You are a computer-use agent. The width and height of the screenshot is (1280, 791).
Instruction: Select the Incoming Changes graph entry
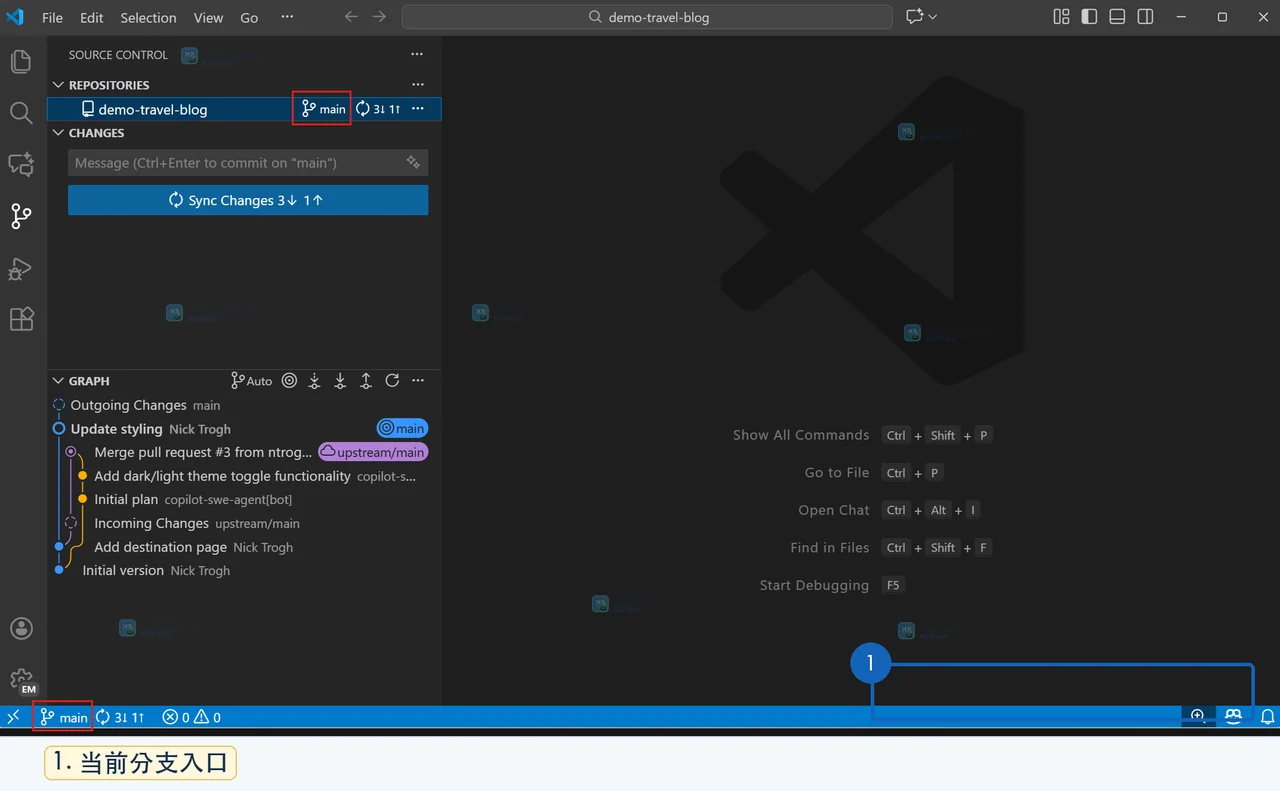pyautogui.click(x=244, y=523)
